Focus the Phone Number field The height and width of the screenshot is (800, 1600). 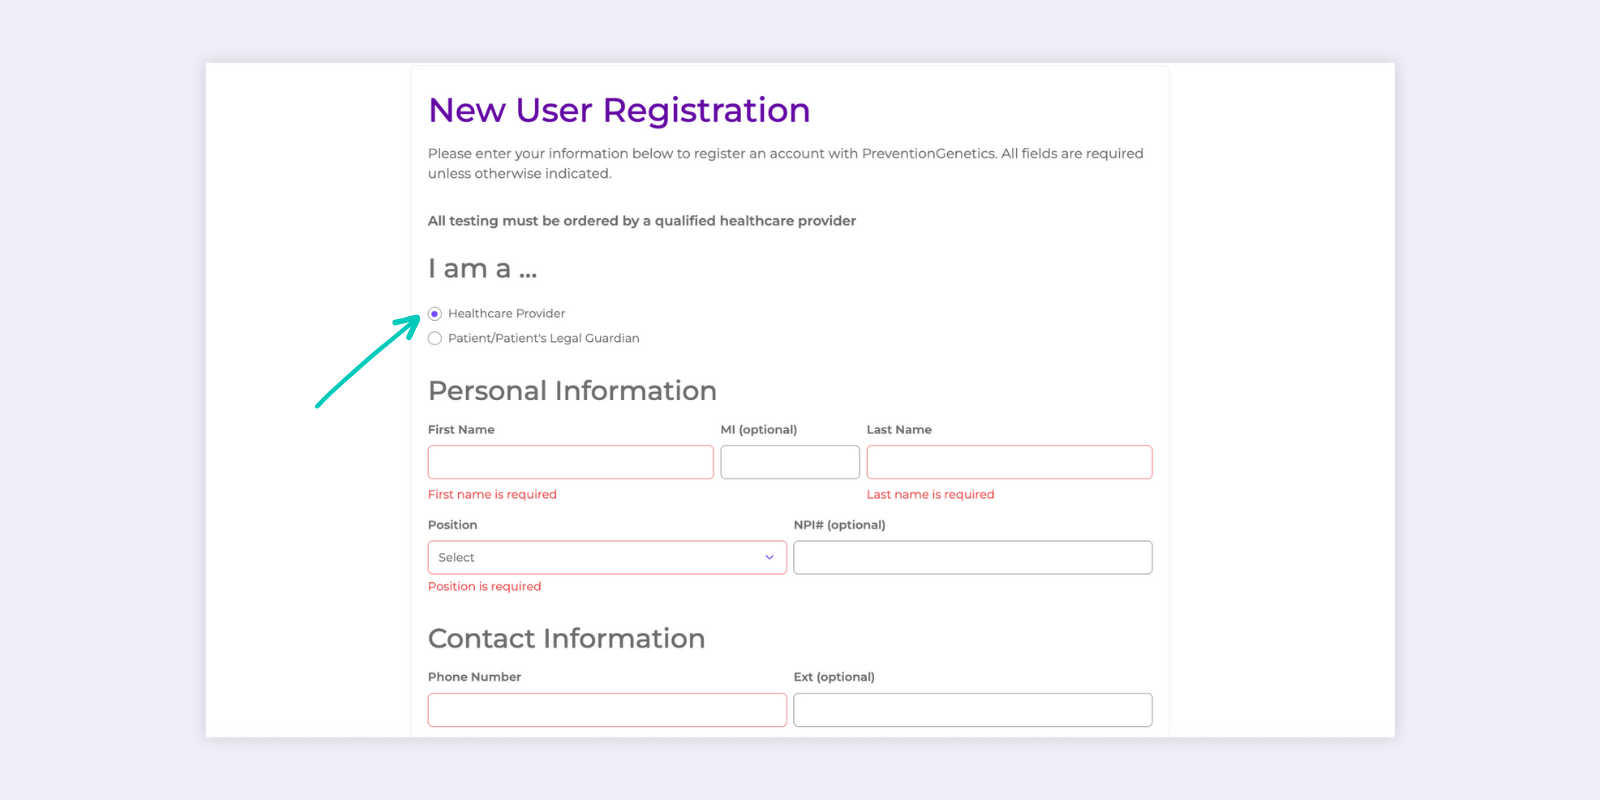coord(607,710)
